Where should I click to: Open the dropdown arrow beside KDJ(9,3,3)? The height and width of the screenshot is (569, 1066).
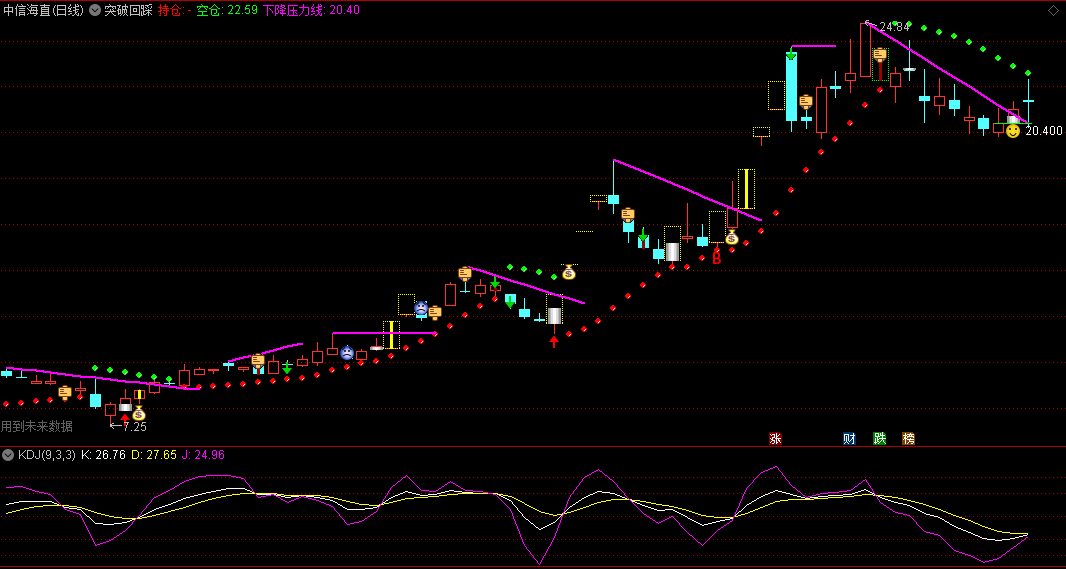click(8, 454)
